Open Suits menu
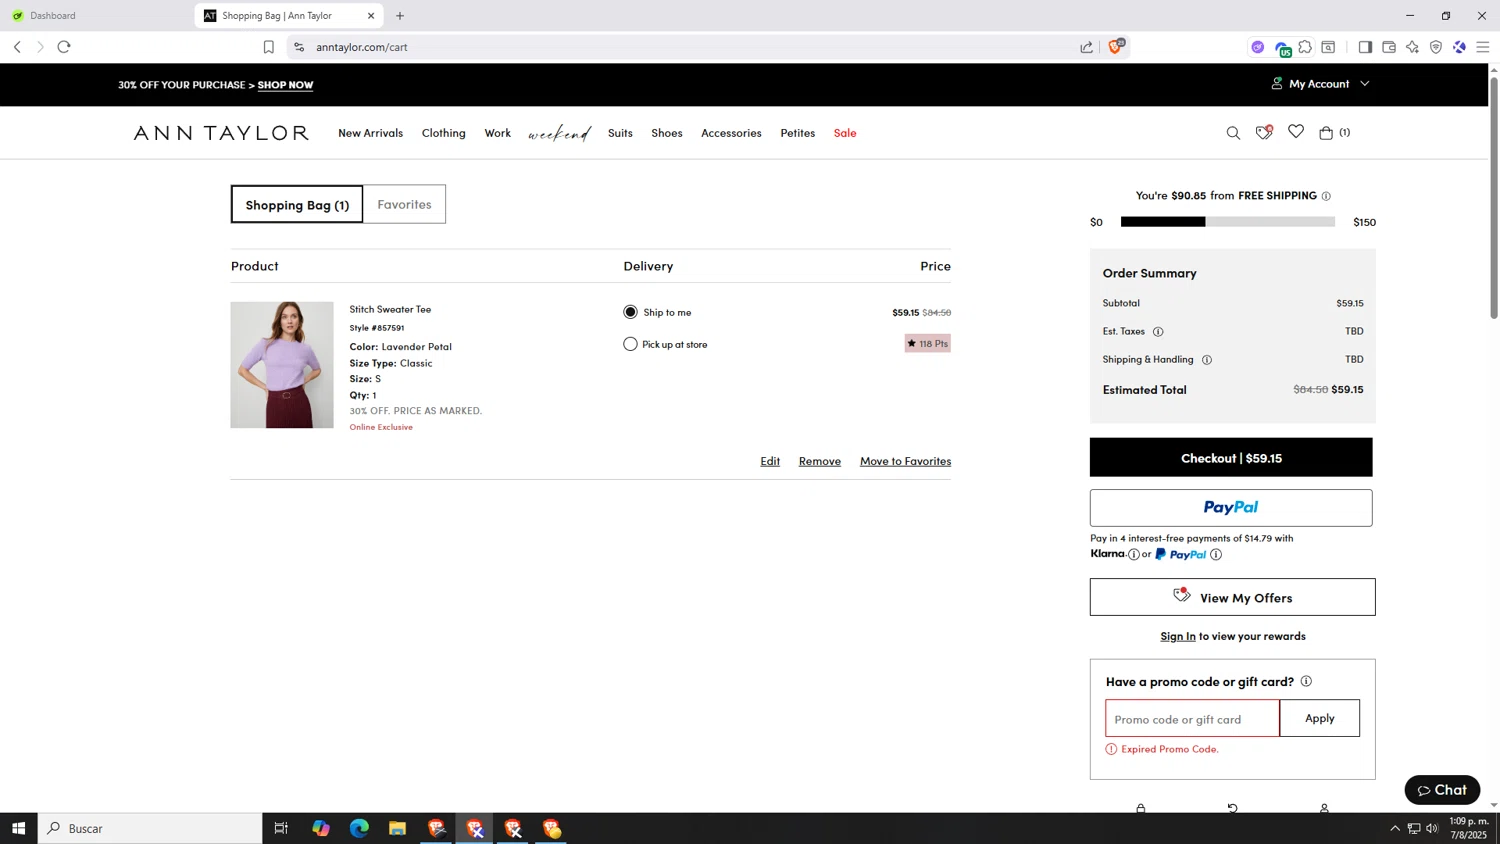 pos(620,133)
